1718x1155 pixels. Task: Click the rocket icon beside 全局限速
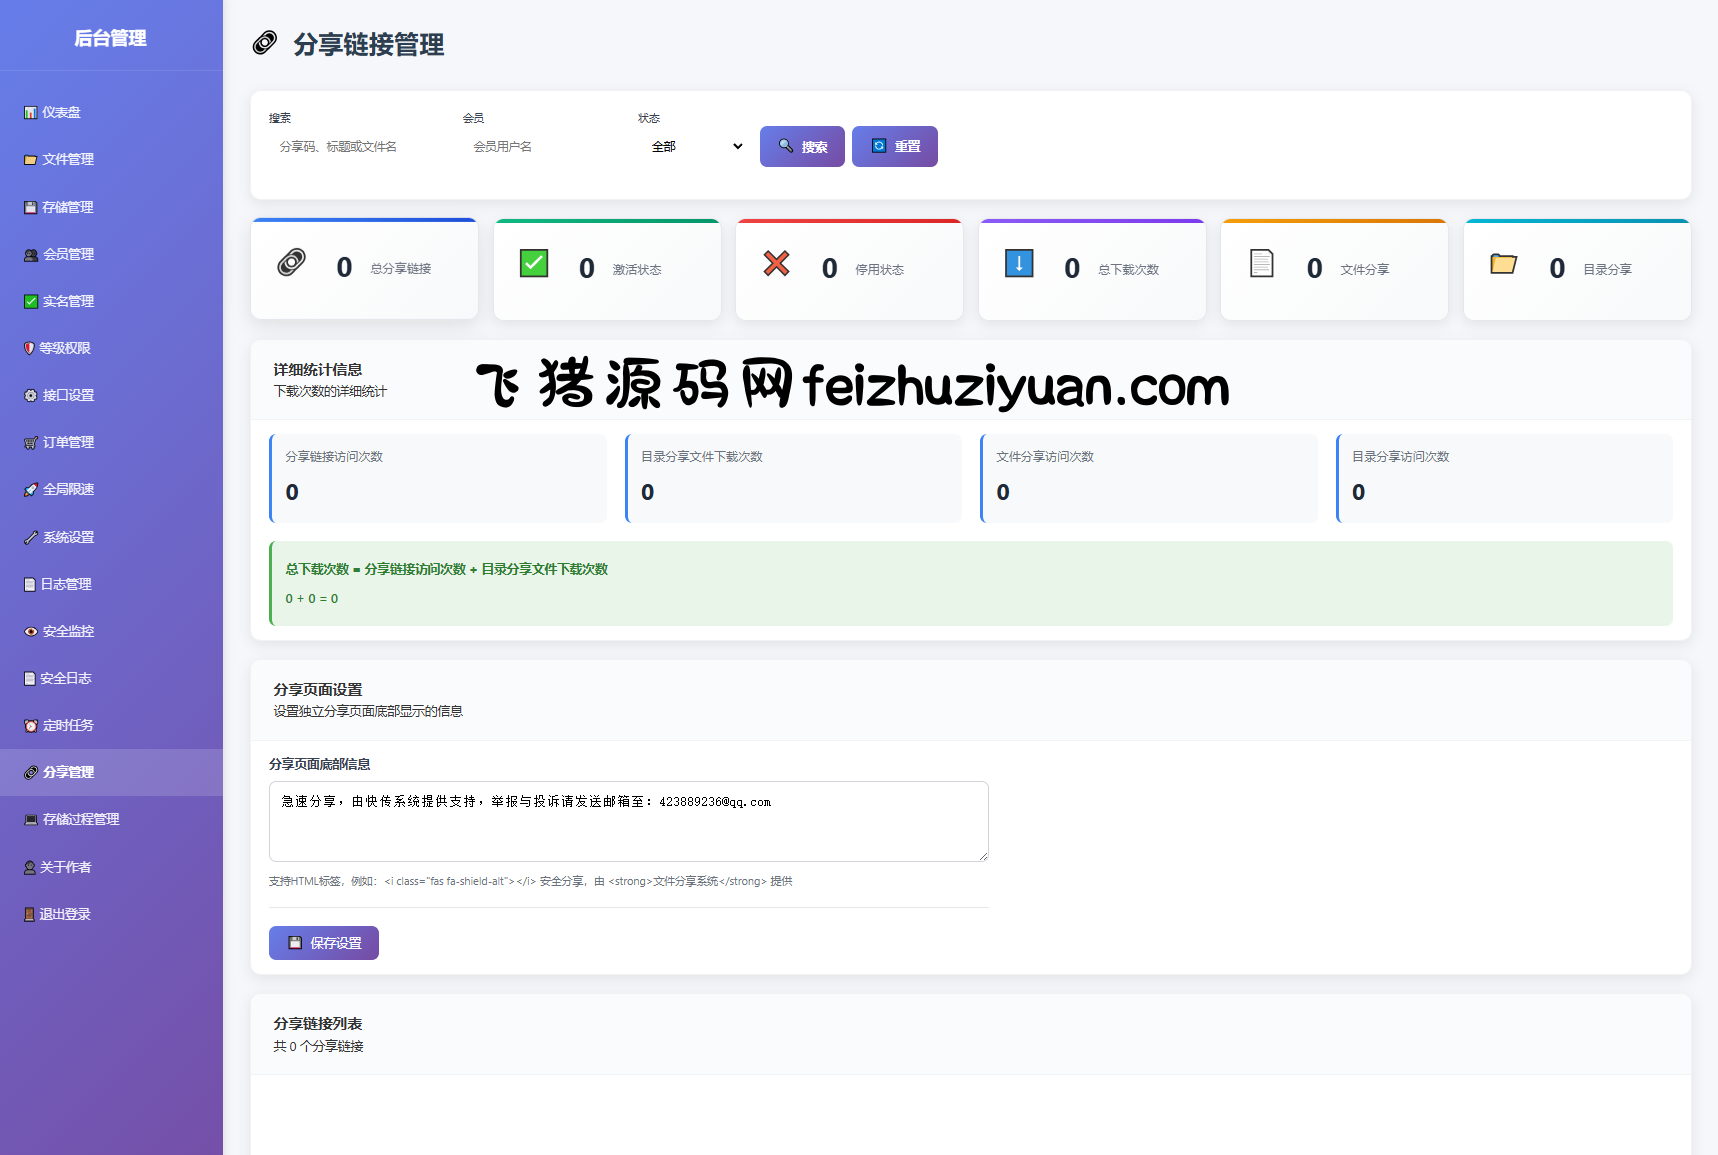pos(31,490)
